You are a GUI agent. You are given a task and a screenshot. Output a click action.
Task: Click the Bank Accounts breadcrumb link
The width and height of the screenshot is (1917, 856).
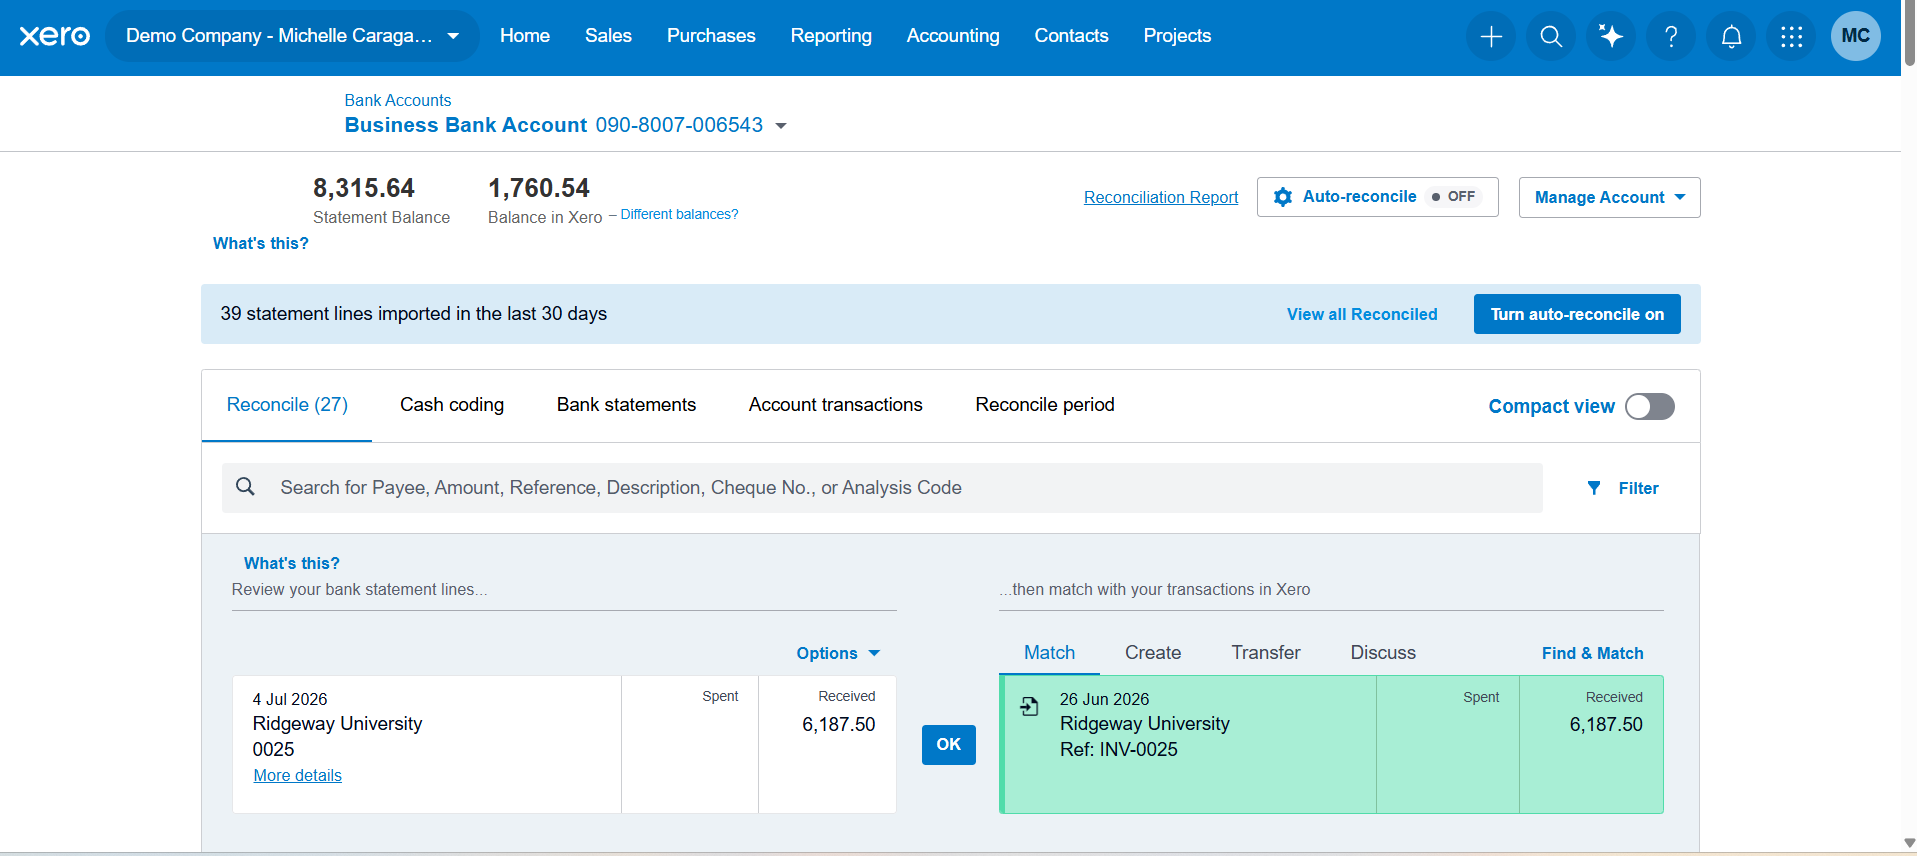click(x=398, y=100)
